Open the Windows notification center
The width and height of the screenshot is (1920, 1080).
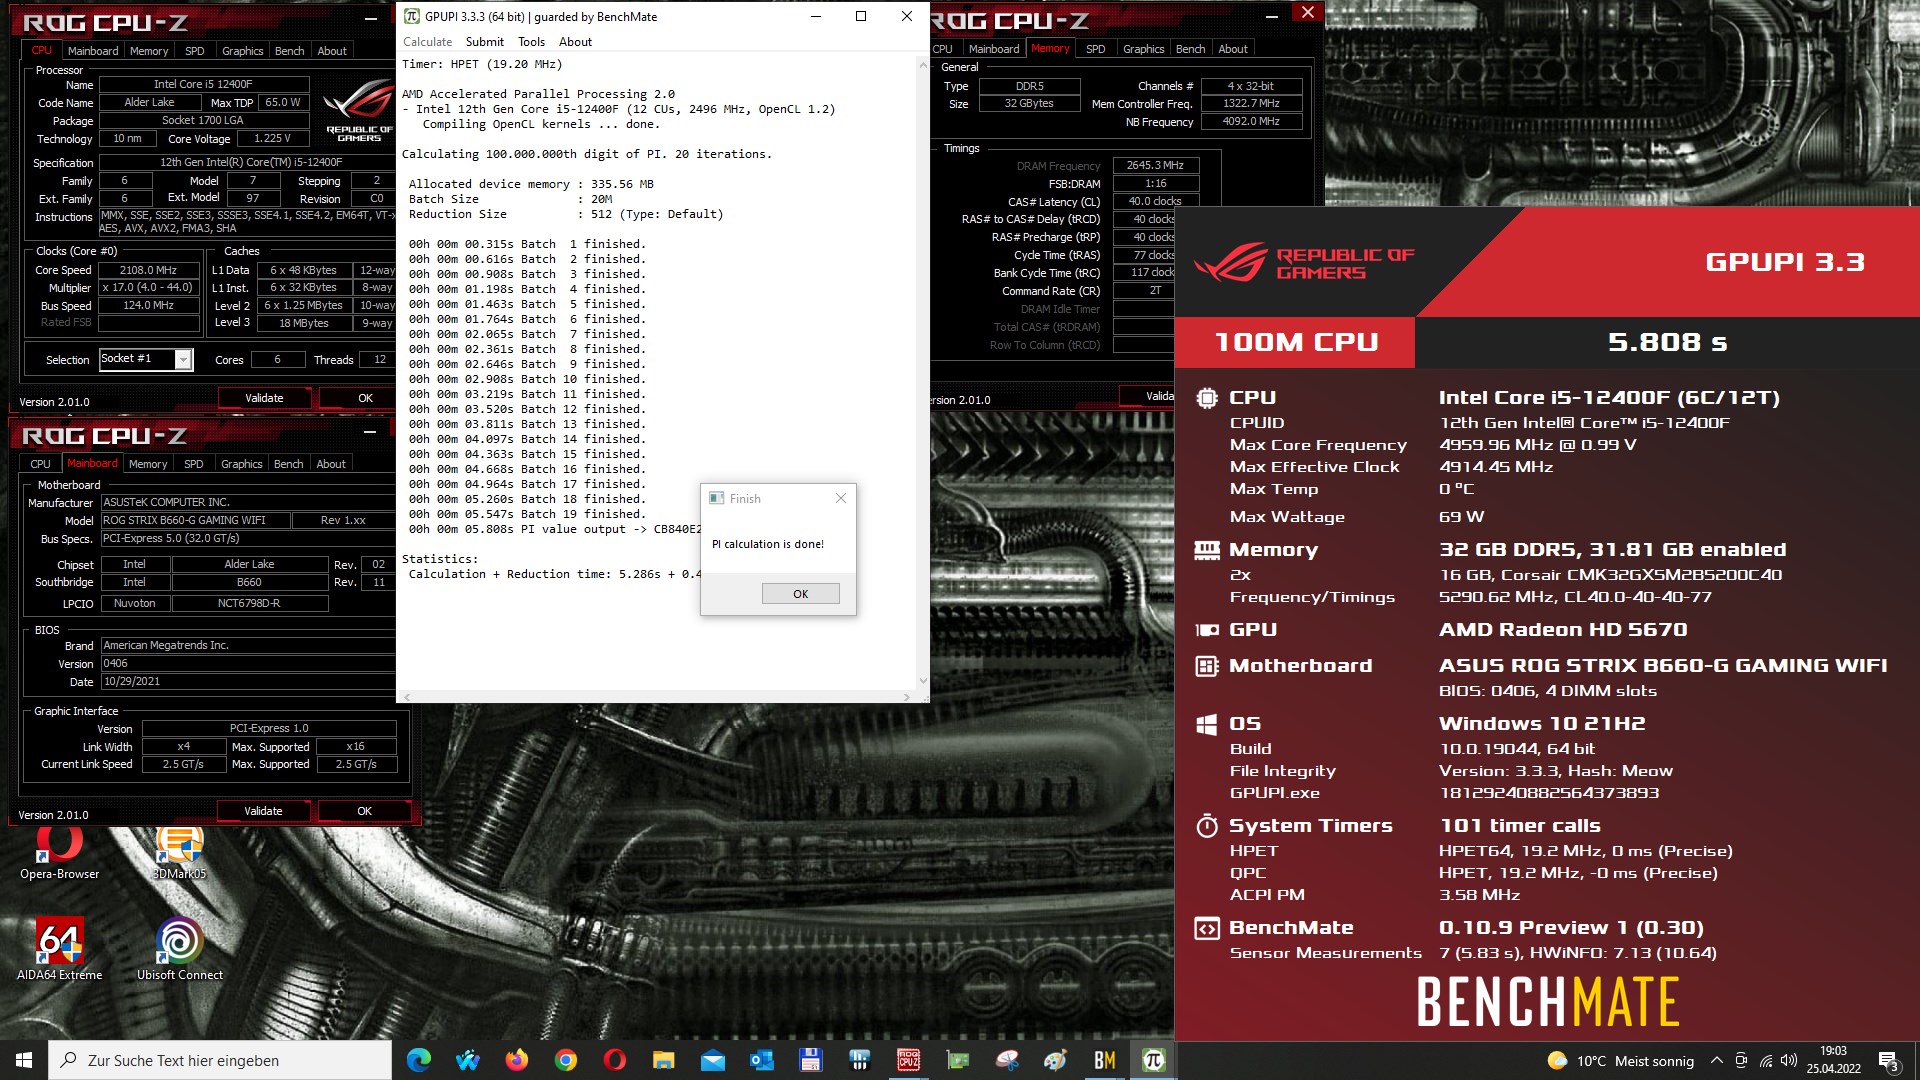(x=1888, y=1060)
